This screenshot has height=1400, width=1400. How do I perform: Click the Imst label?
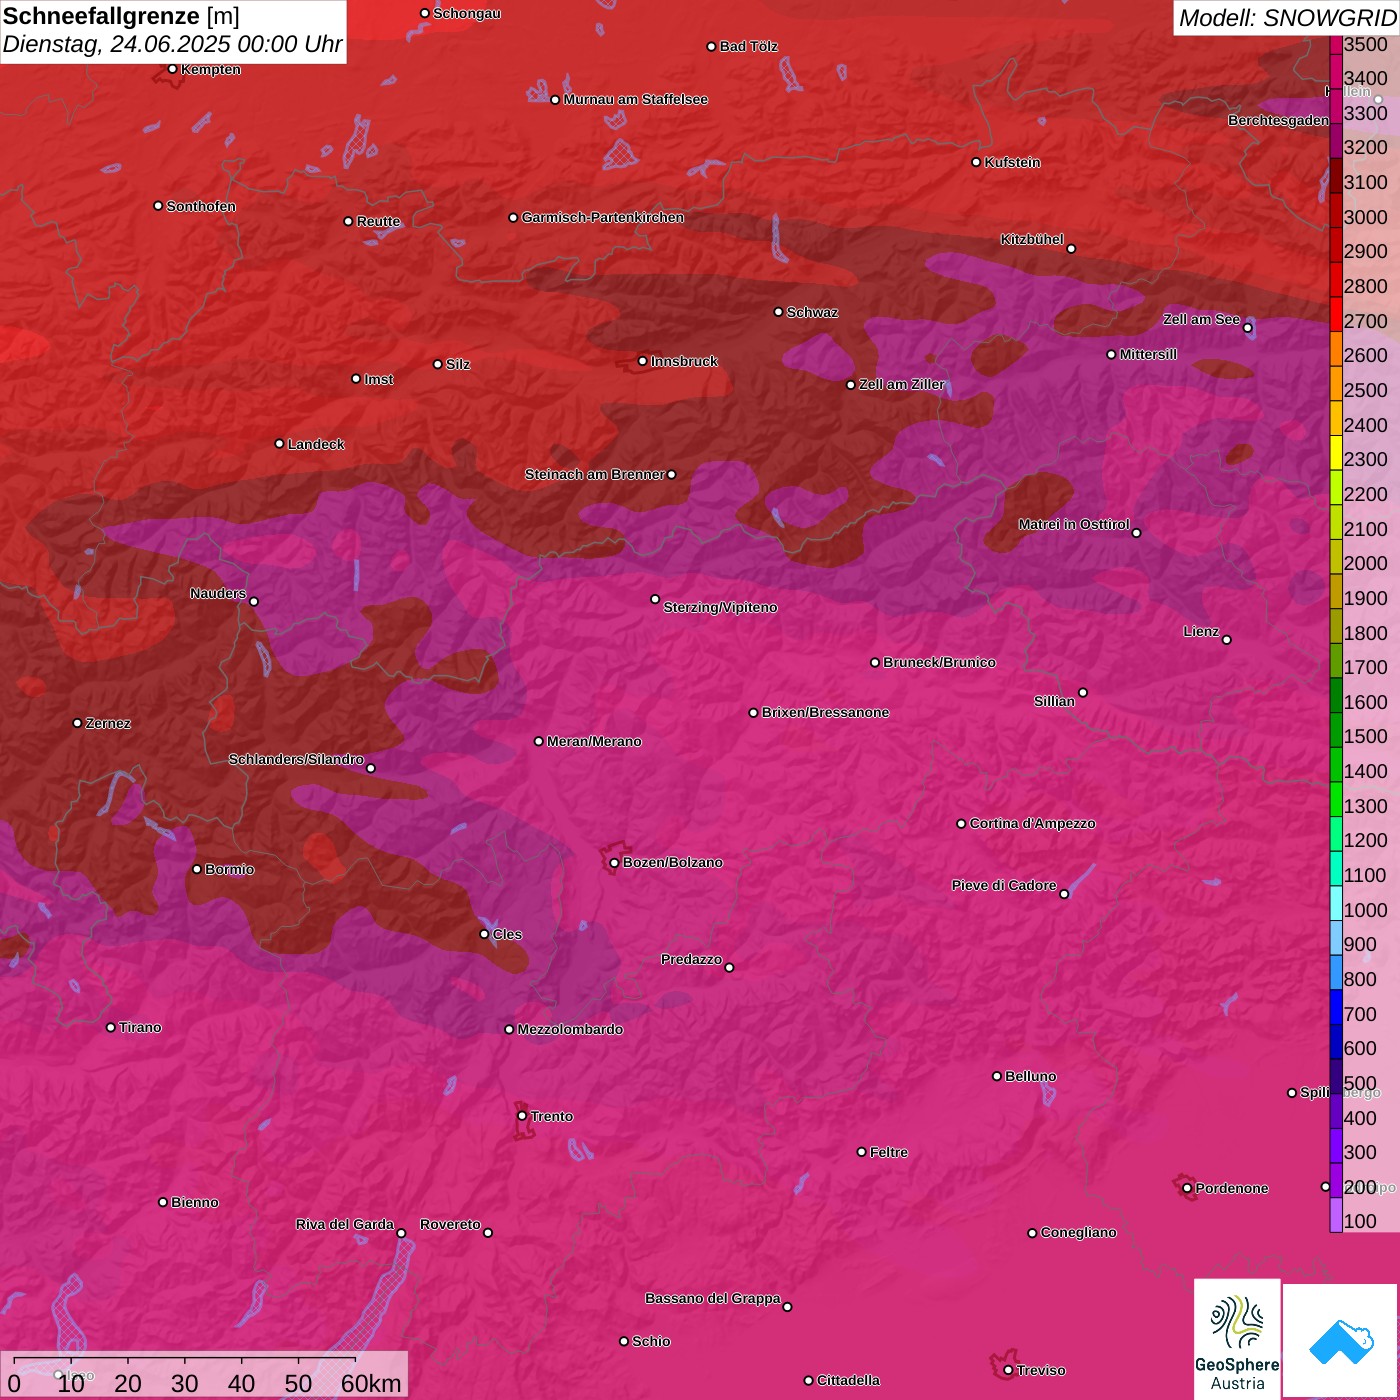(x=378, y=379)
